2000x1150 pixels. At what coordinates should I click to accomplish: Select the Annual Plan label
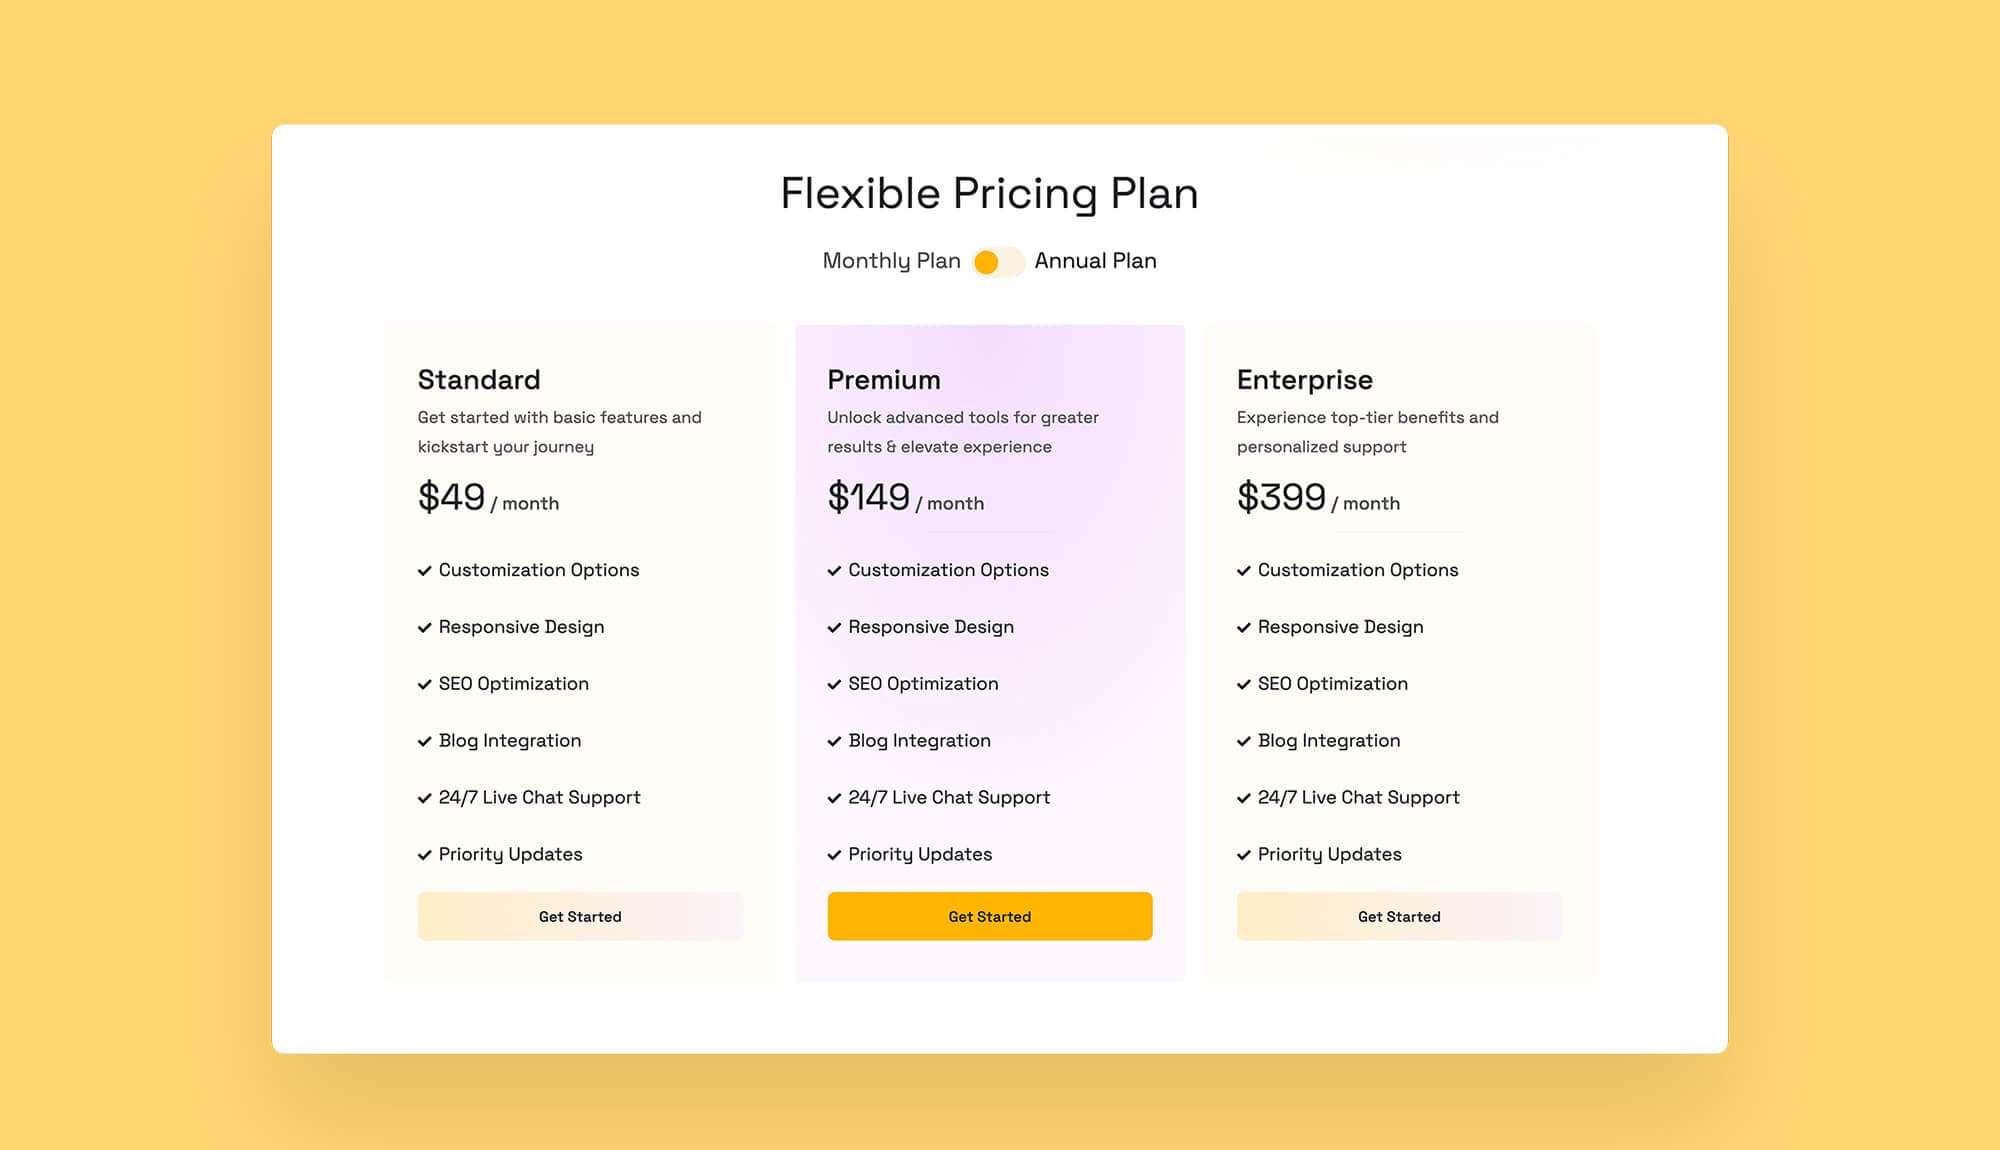point(1095,260)
